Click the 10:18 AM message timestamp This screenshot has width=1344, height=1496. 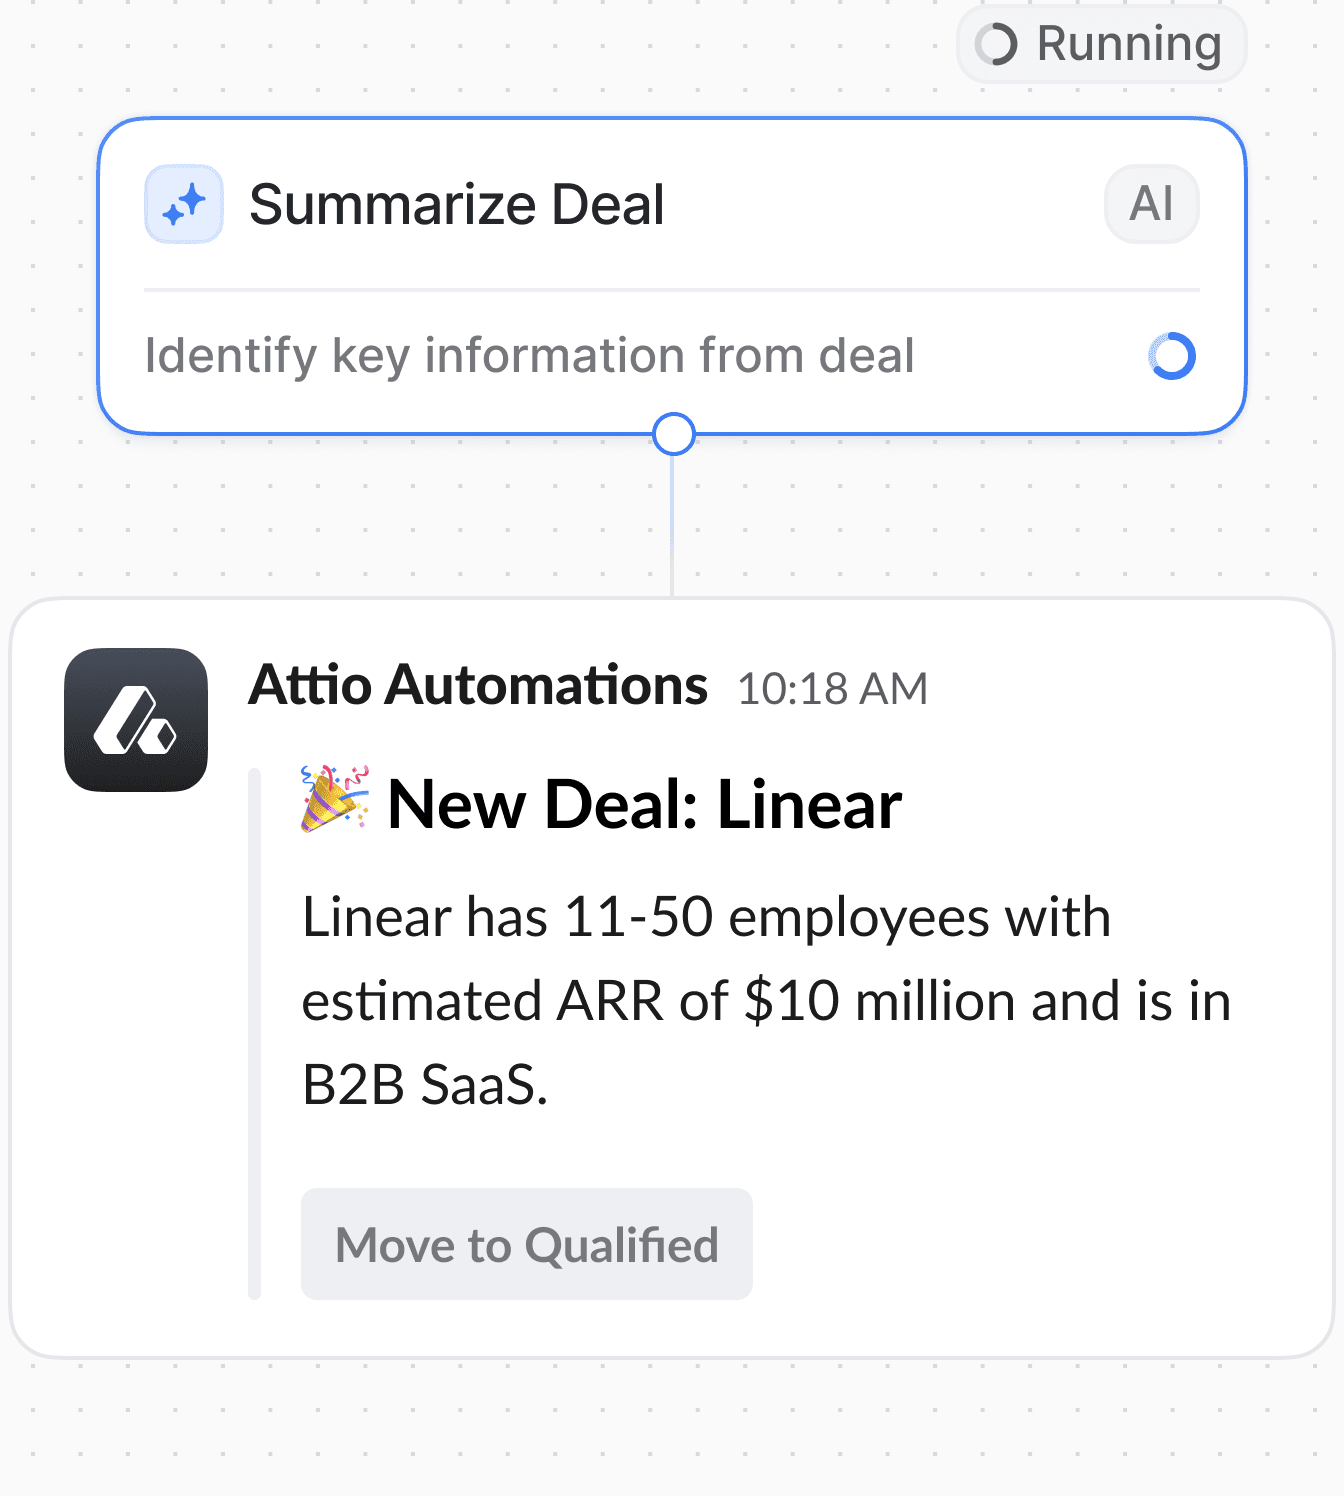click(x=832, y=689)
